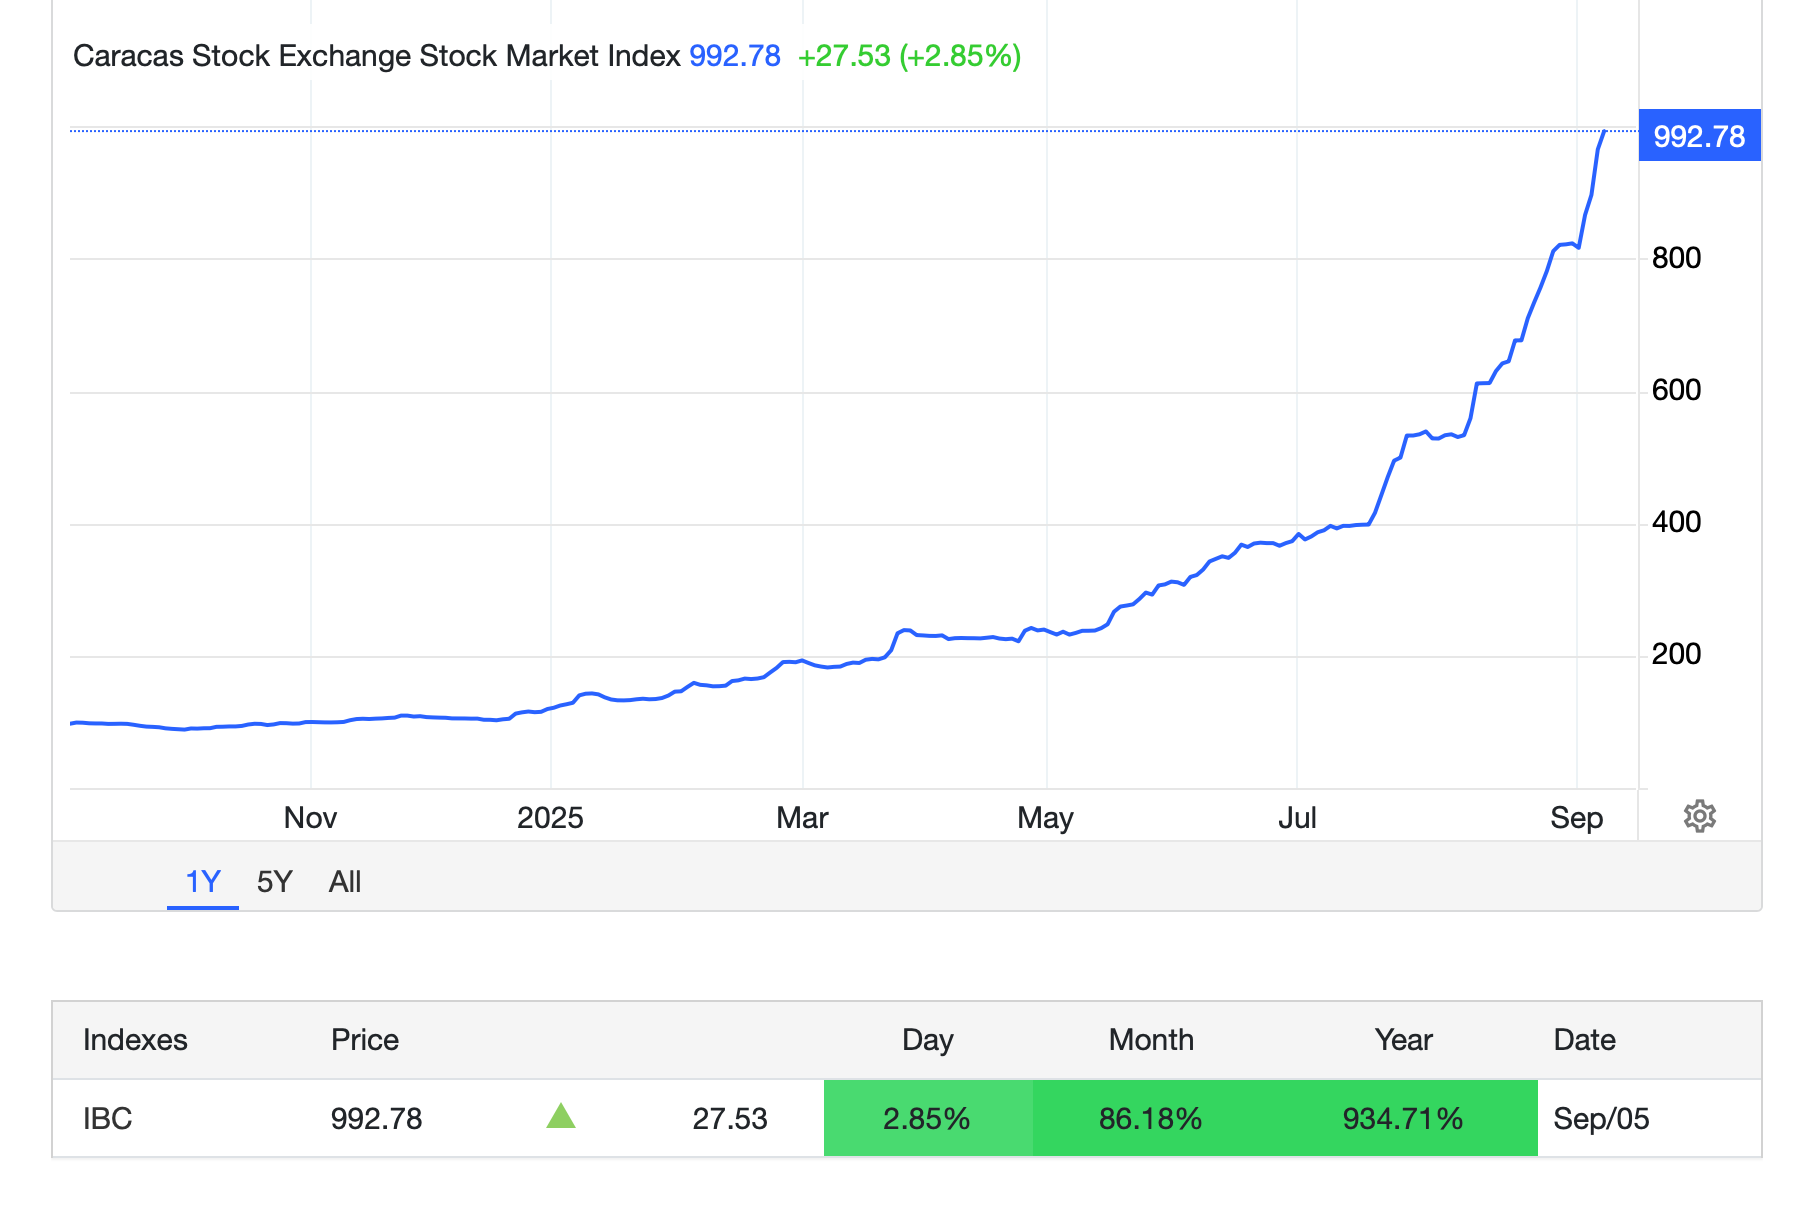This screenshot has height=1226, width=1810.
Task: Click the 'Date' column header
Action: (1584, 1039)
